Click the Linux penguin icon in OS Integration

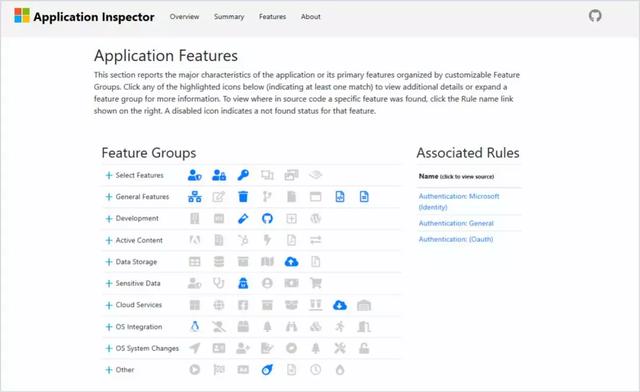195,327
